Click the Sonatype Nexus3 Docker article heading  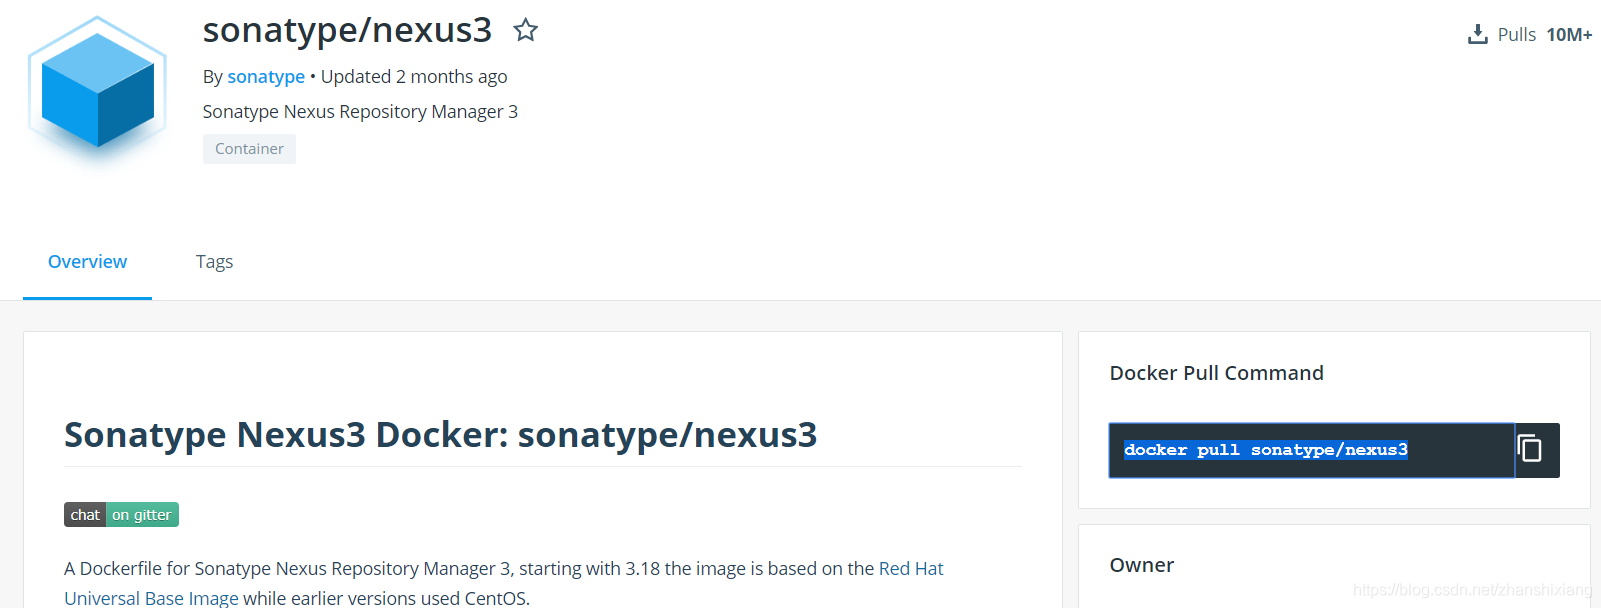440,435
